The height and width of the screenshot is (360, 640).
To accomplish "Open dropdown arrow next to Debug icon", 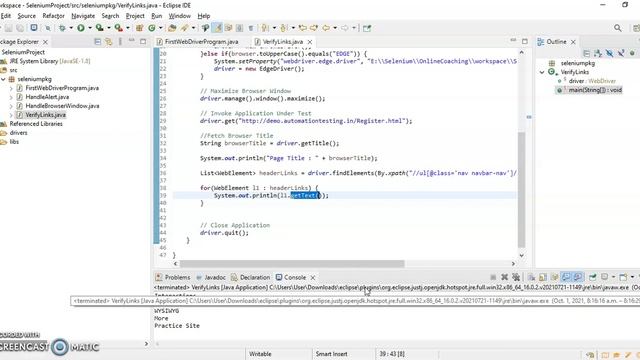I will tap(71, 28).
